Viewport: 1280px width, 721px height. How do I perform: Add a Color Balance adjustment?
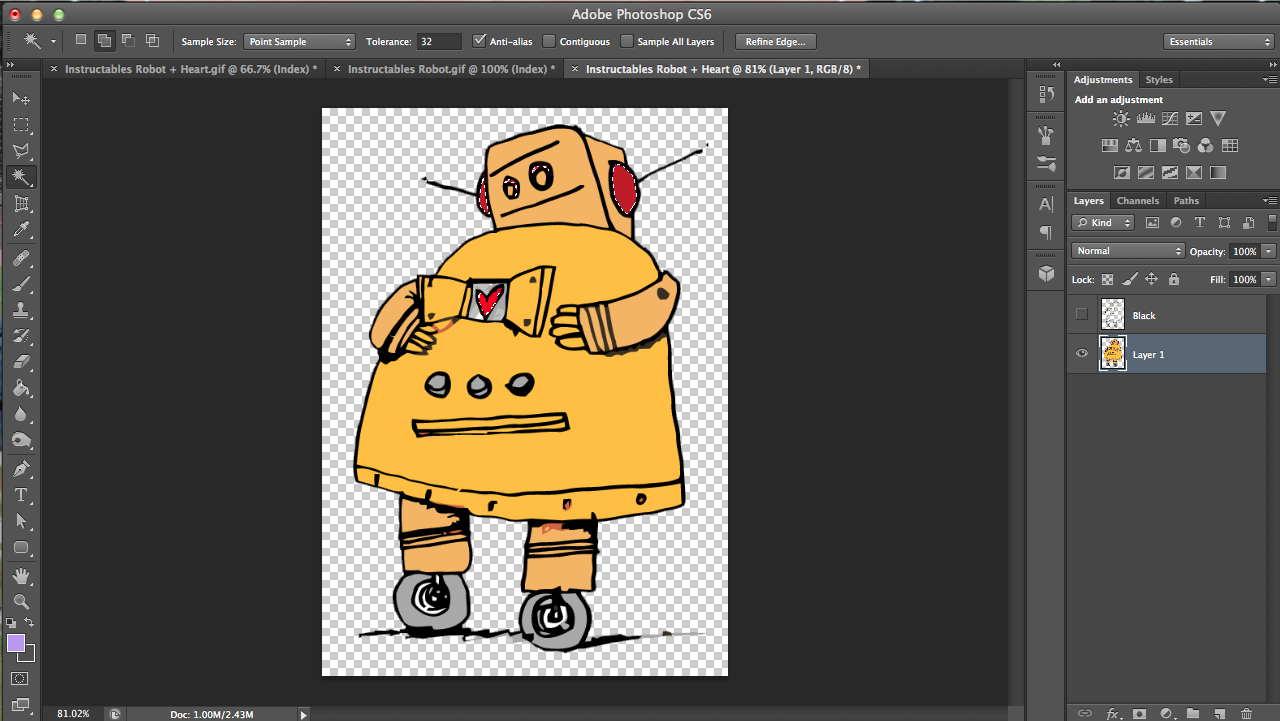[1134, 145]
